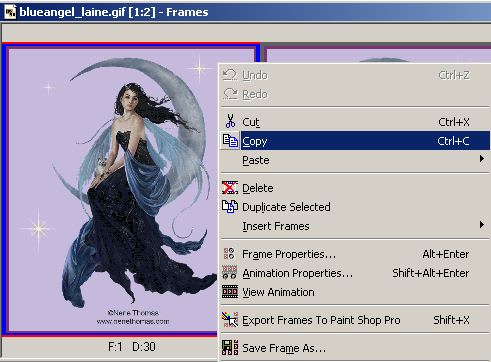Choose Delete from the context menu
This screenshot has width=491, height=362.
[355, 188]
